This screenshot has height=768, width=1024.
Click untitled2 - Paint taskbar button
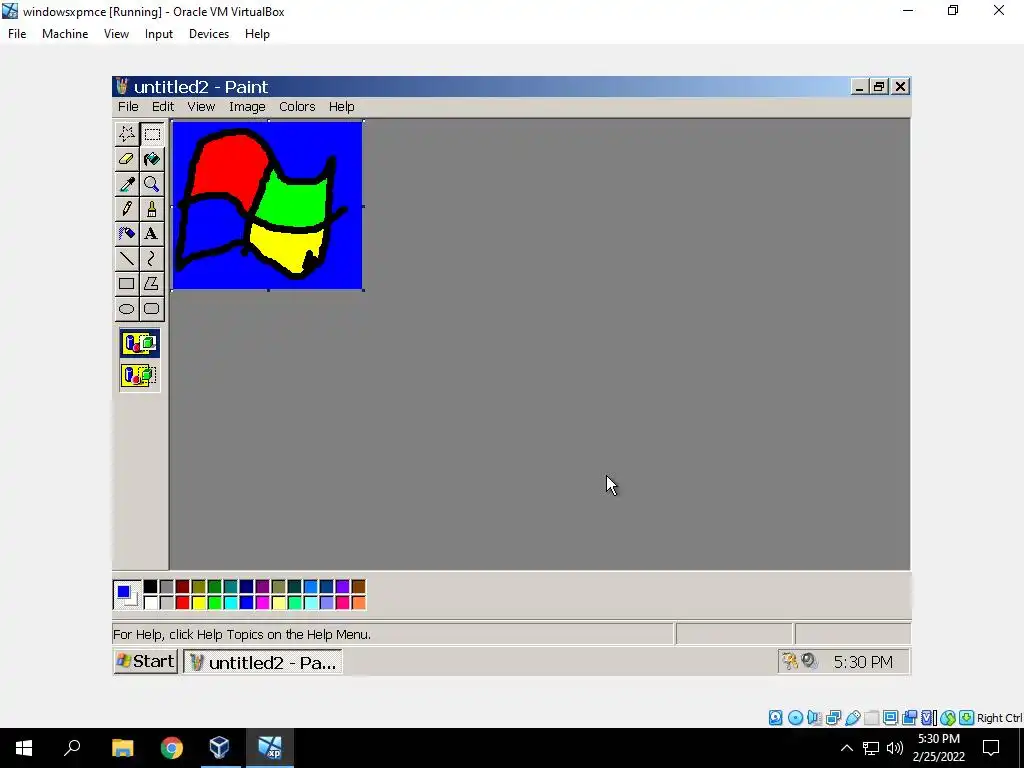coord(263,662)
